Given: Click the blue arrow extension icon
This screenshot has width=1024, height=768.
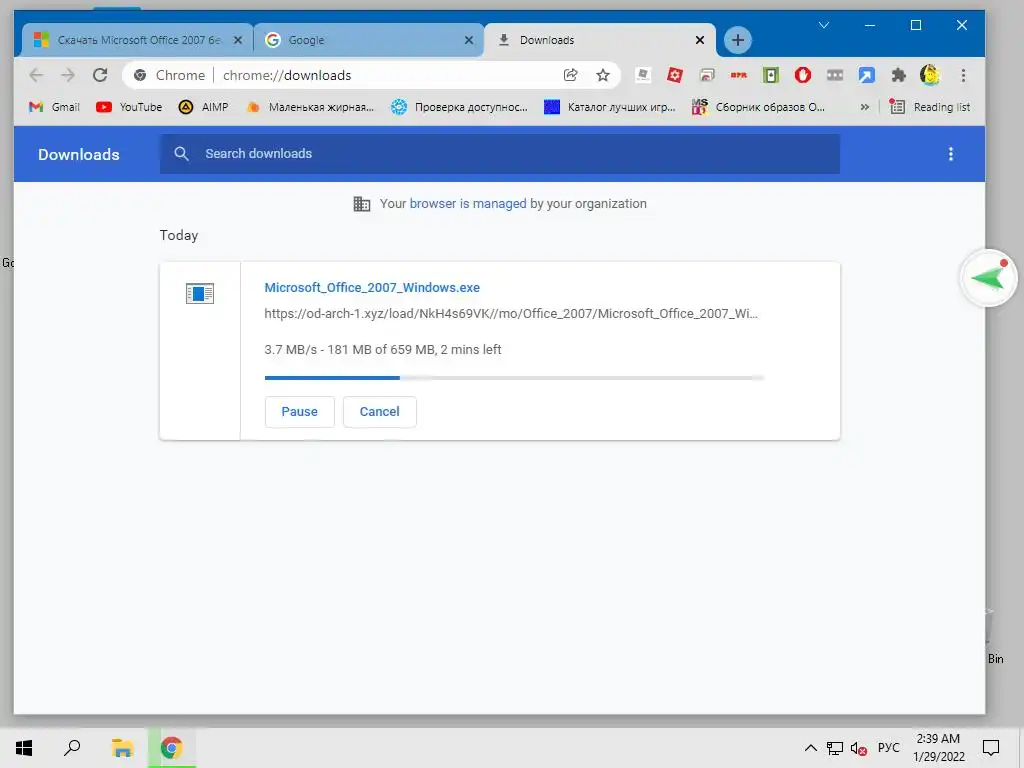Looking at the screenshot, I should coord(867,75).
